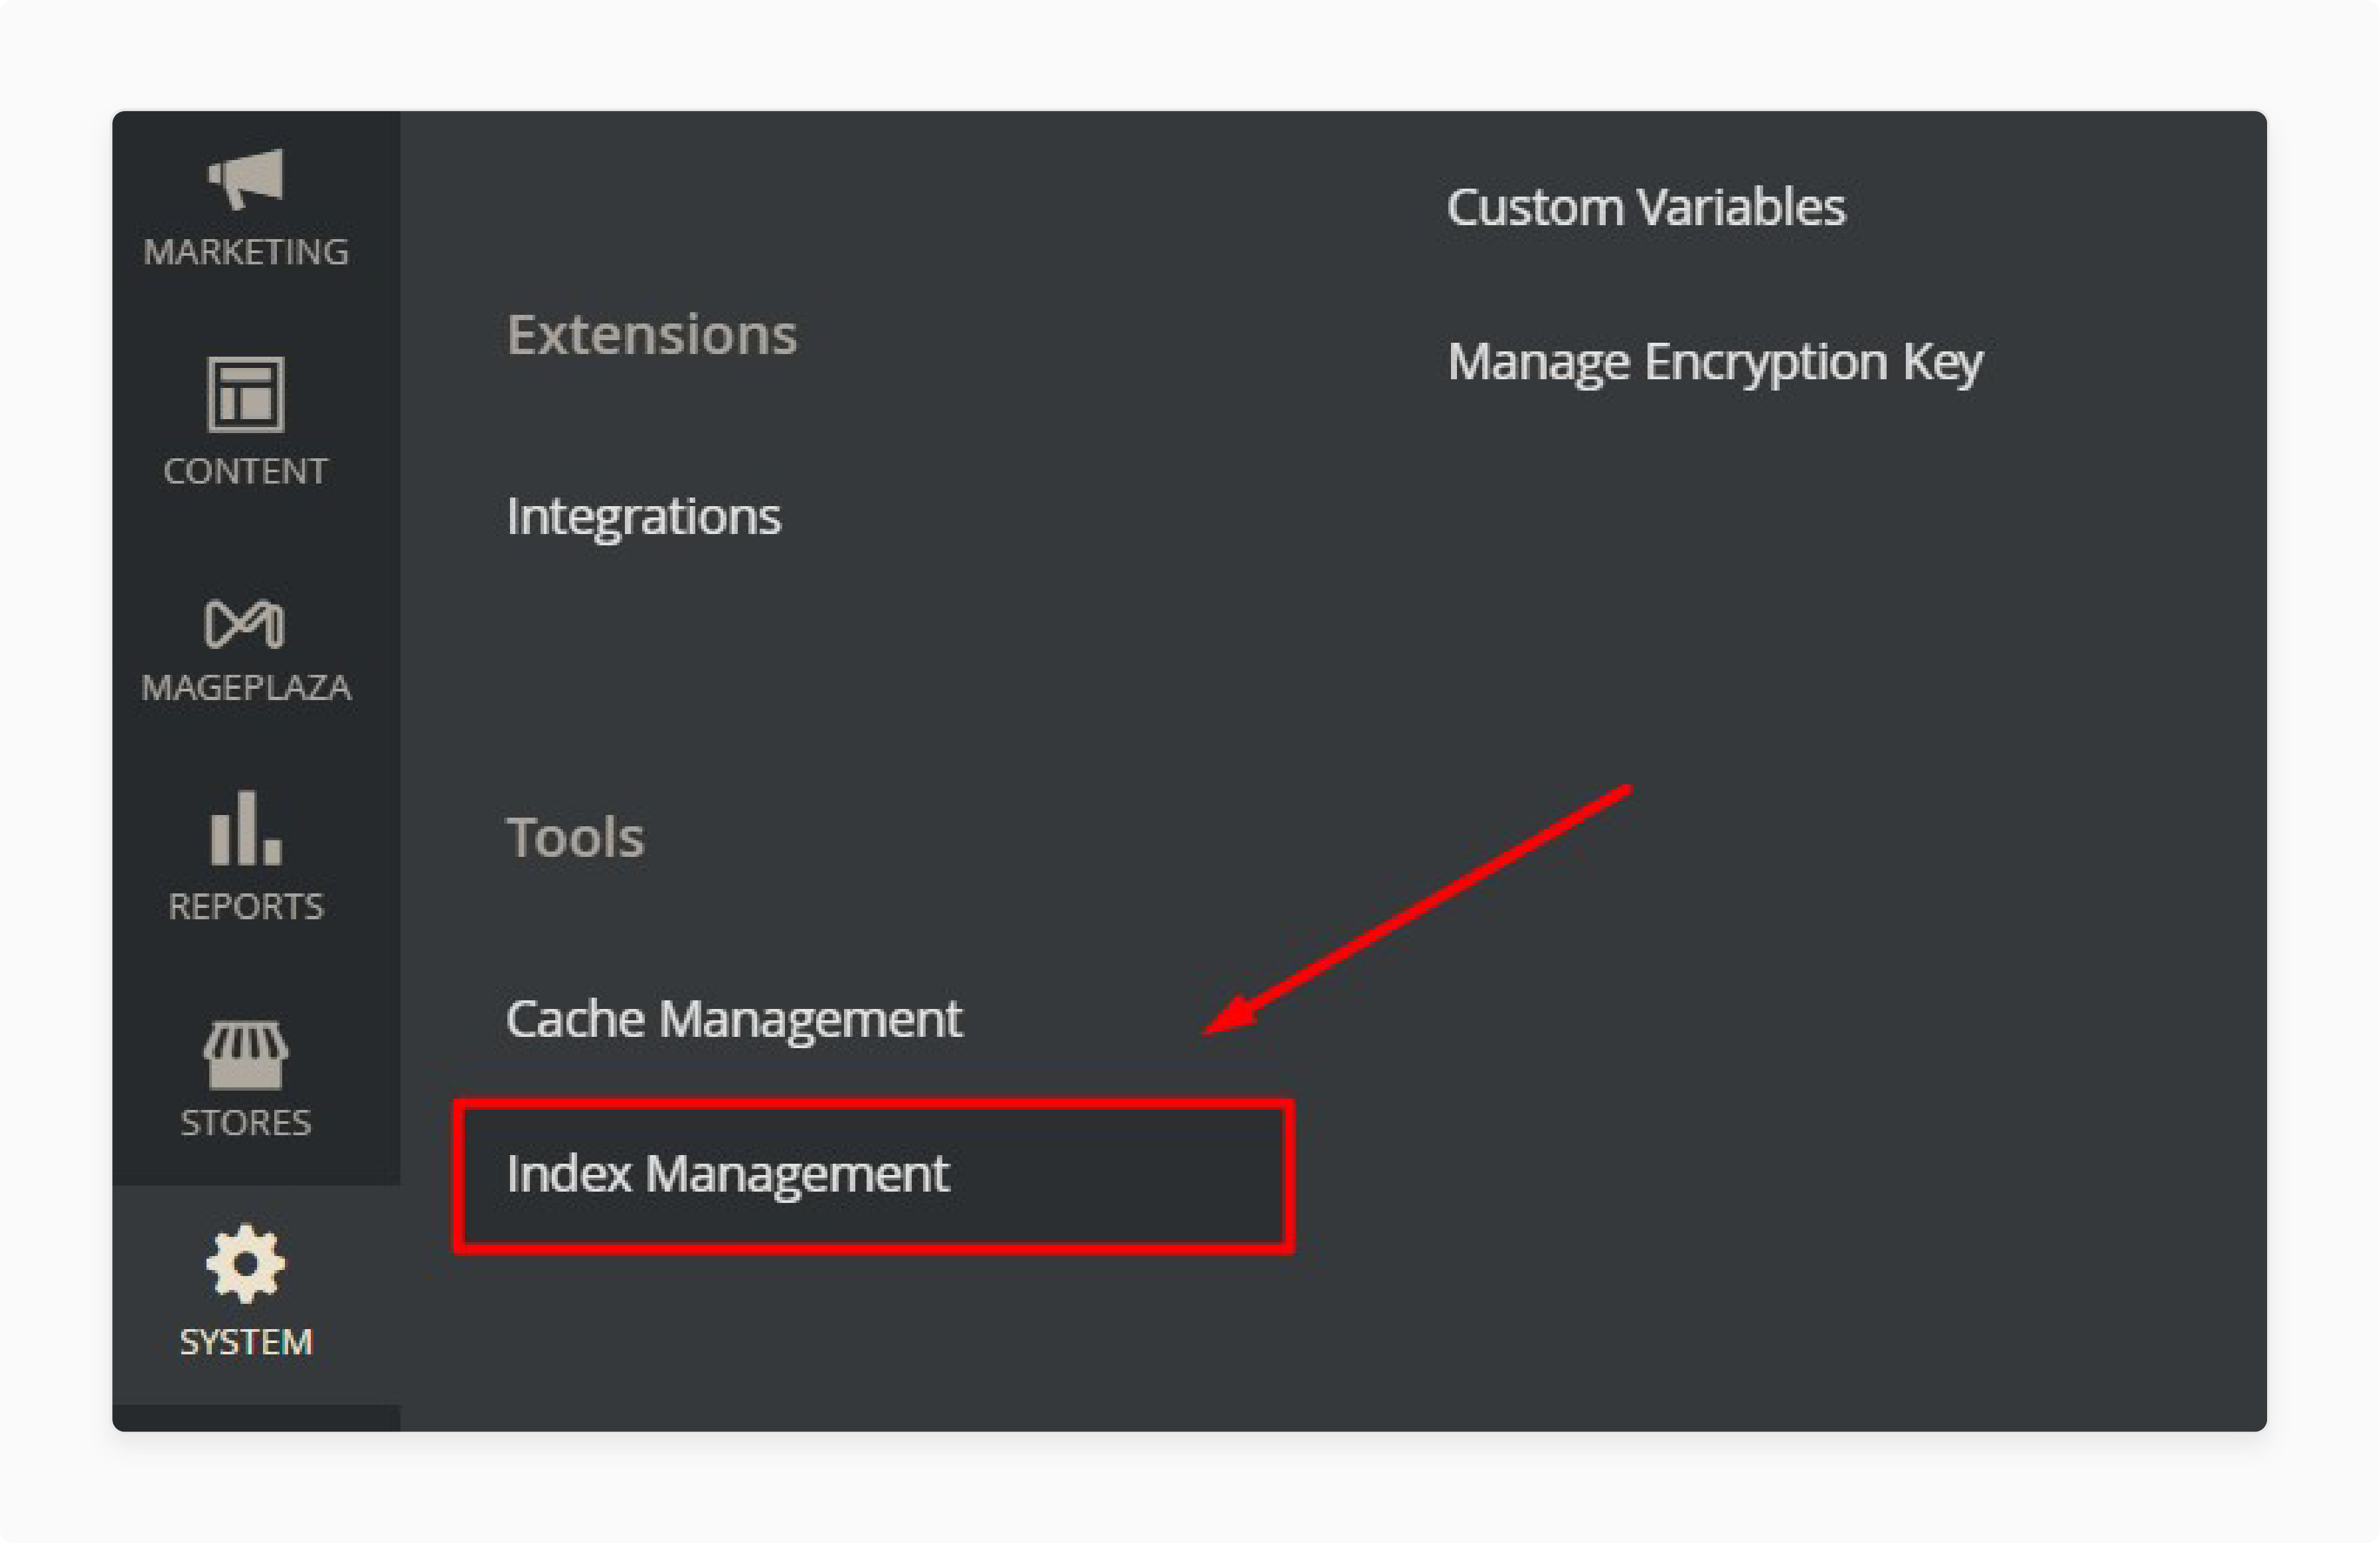Open Custom Variables
Image resolution: width=2380 pixels, height=1543 pixels.
tap(1646, 208)
